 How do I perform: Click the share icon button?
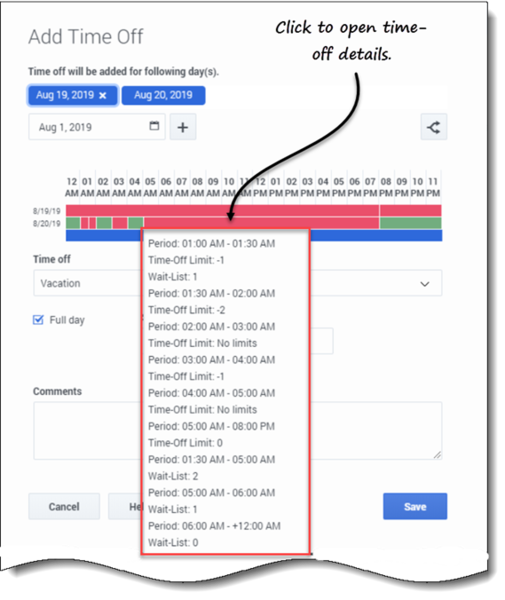tap(434, 127)
